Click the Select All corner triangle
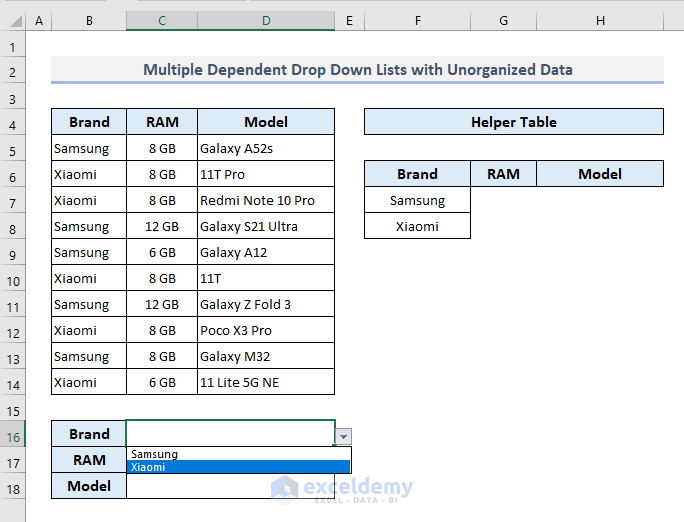 click(16, 20)
